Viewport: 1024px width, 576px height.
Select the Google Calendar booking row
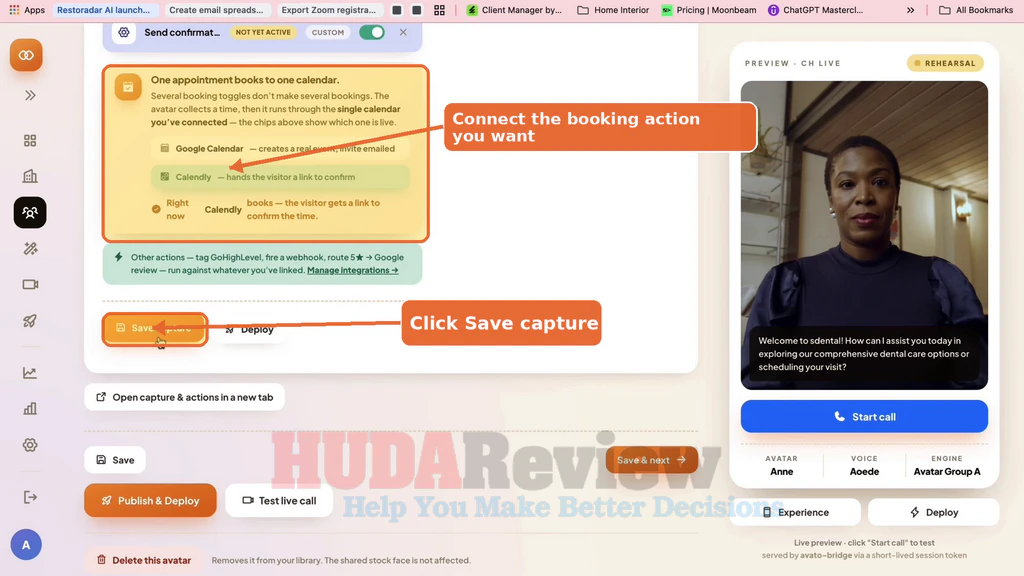[x=280, y=148]
